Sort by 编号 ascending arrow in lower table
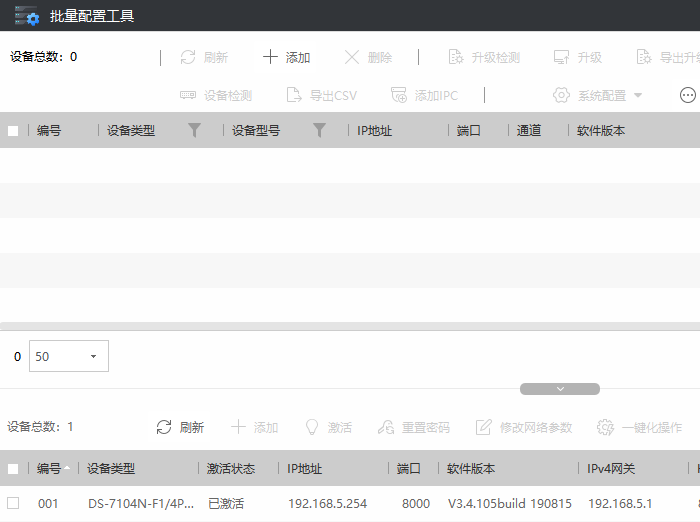Viewport: 700px width, 522px height. pyautogui.click(x=67, y=468)
